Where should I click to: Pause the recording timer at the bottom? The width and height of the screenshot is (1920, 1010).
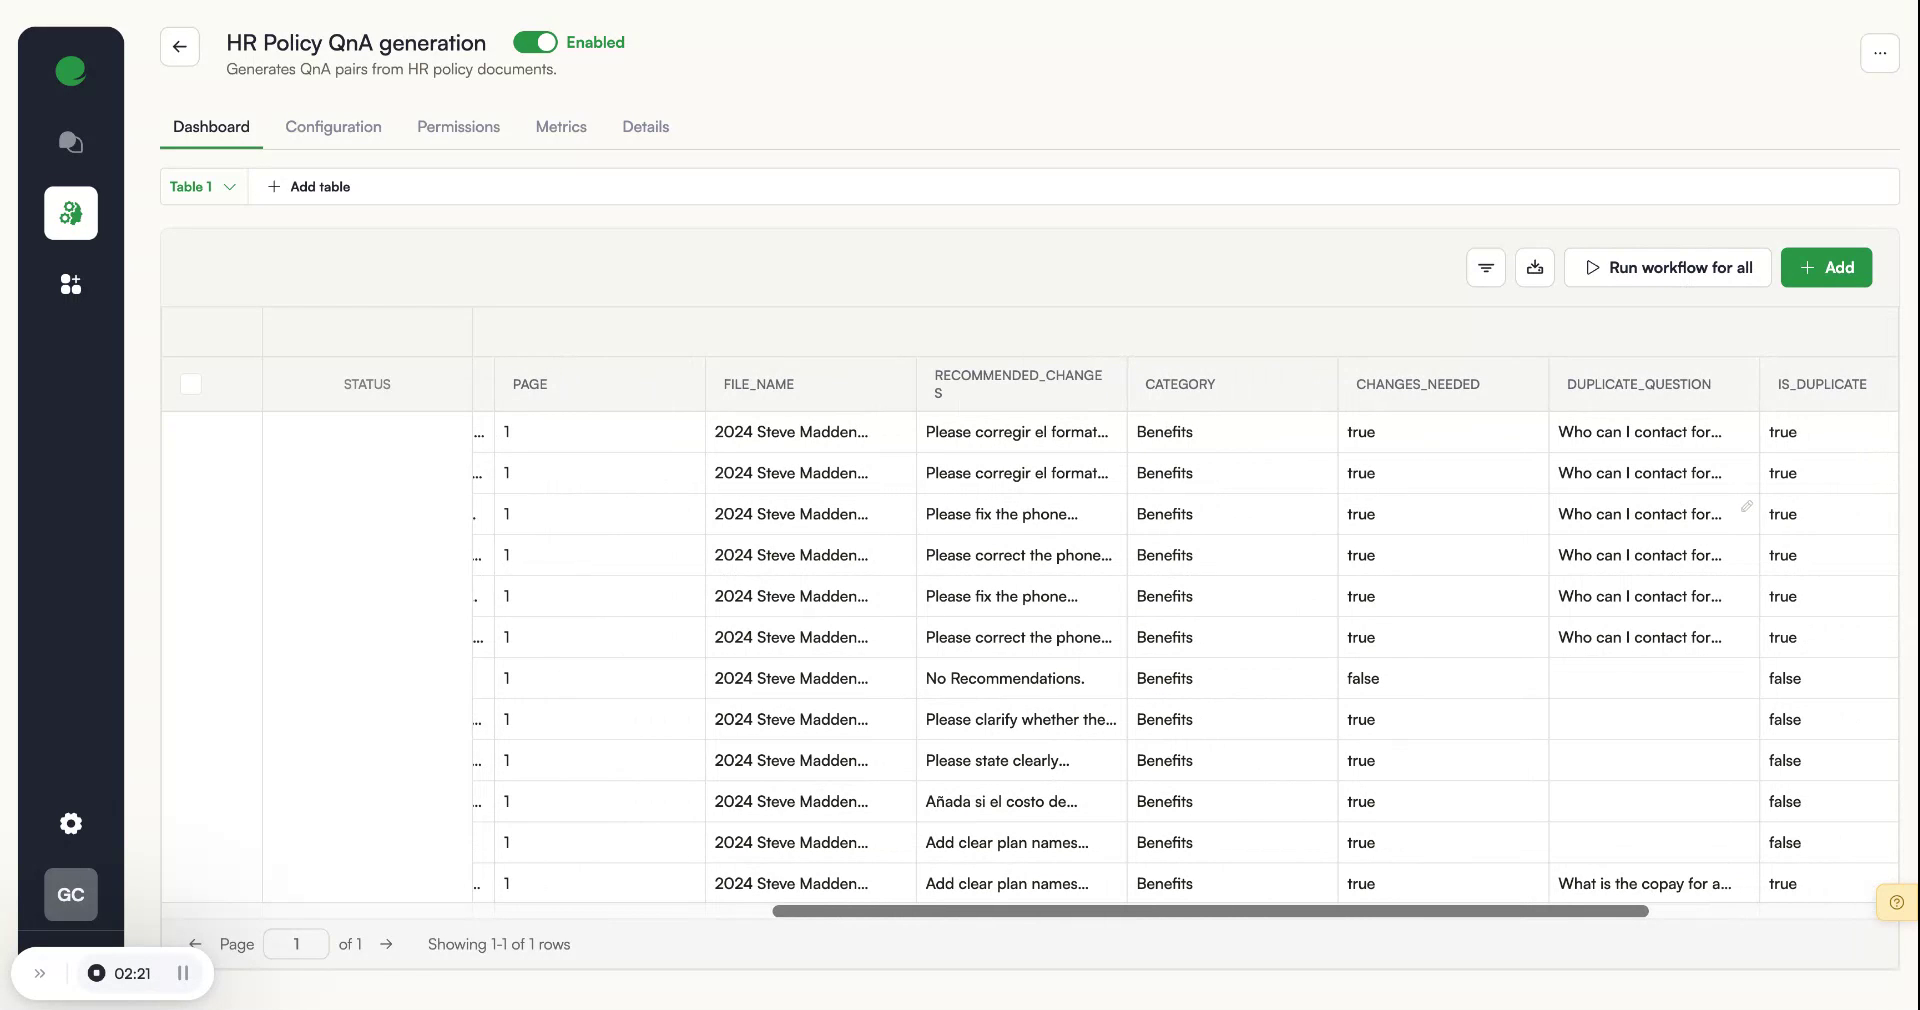(x=183, y=973)
